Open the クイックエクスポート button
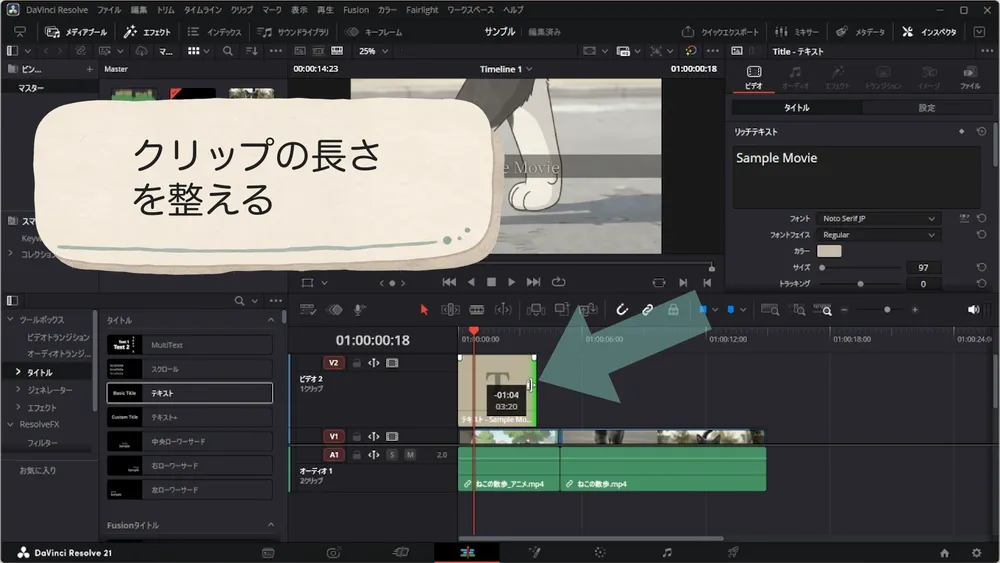This screenshot has width=1000, height=563. point(720,32)
